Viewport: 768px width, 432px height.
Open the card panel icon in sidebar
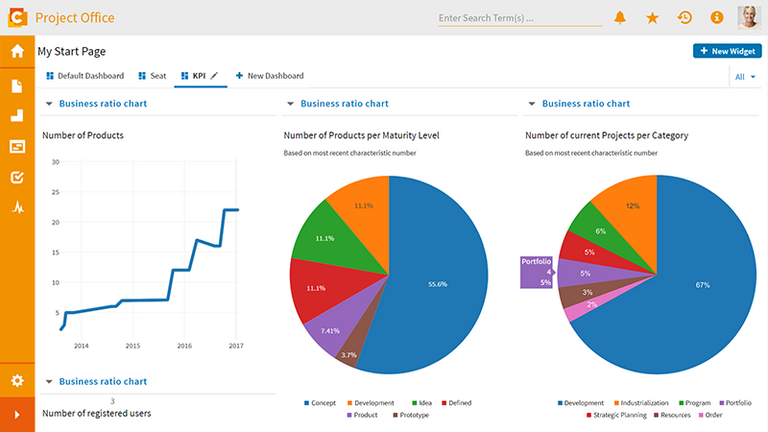(x=17, y=146)
